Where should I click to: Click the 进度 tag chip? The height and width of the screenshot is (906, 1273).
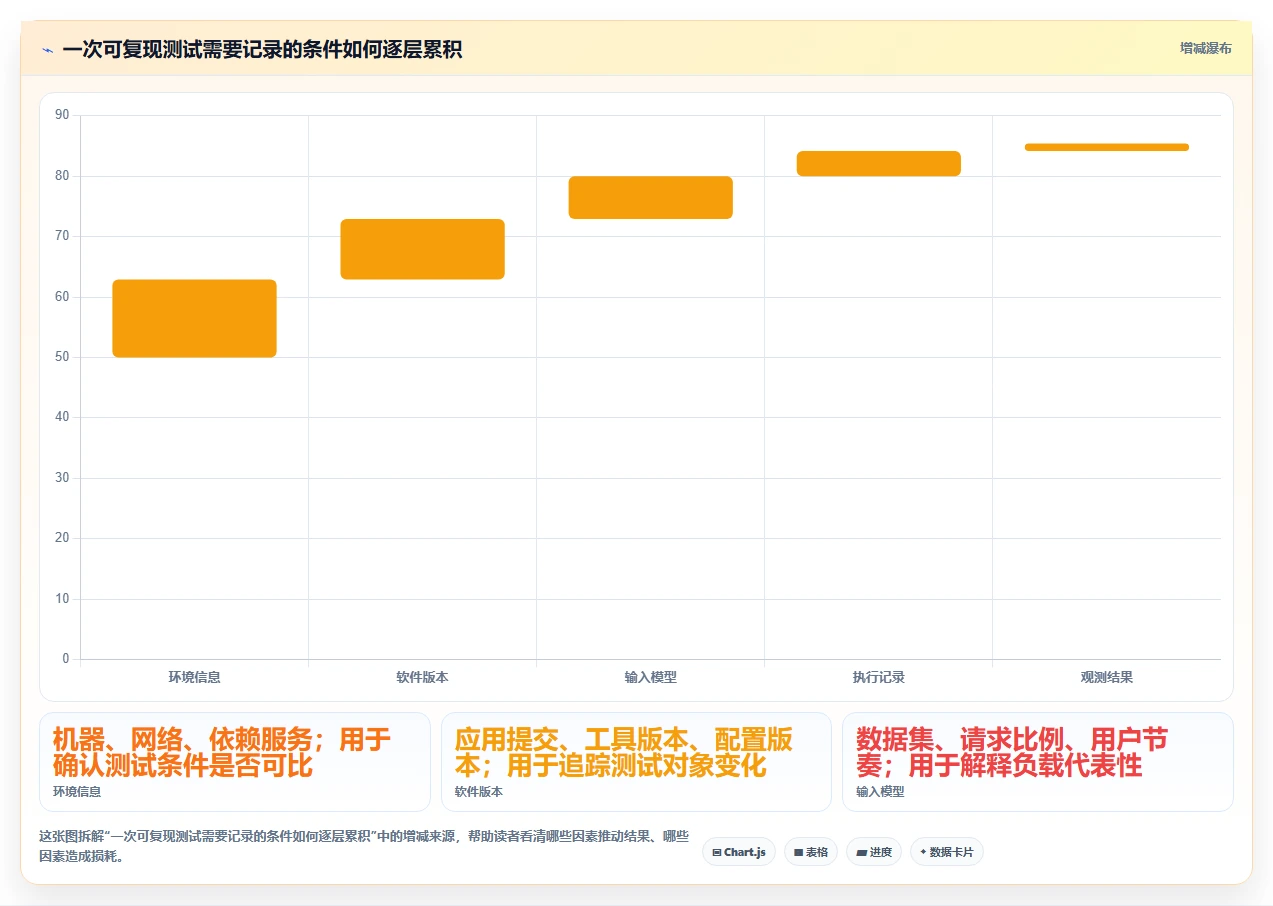point(873,852)
